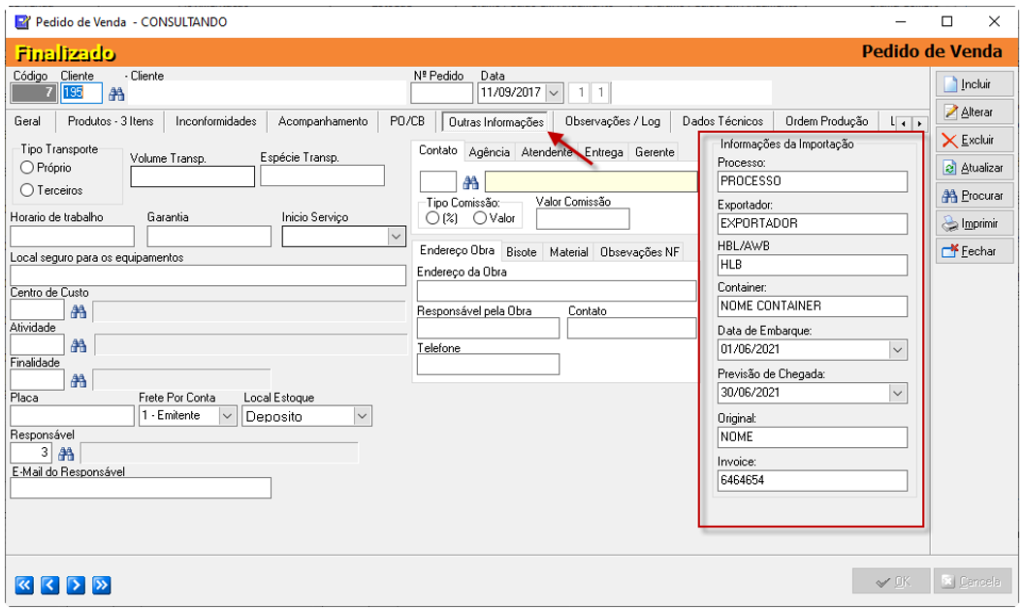Go to the first record

[x=24, y=585]
